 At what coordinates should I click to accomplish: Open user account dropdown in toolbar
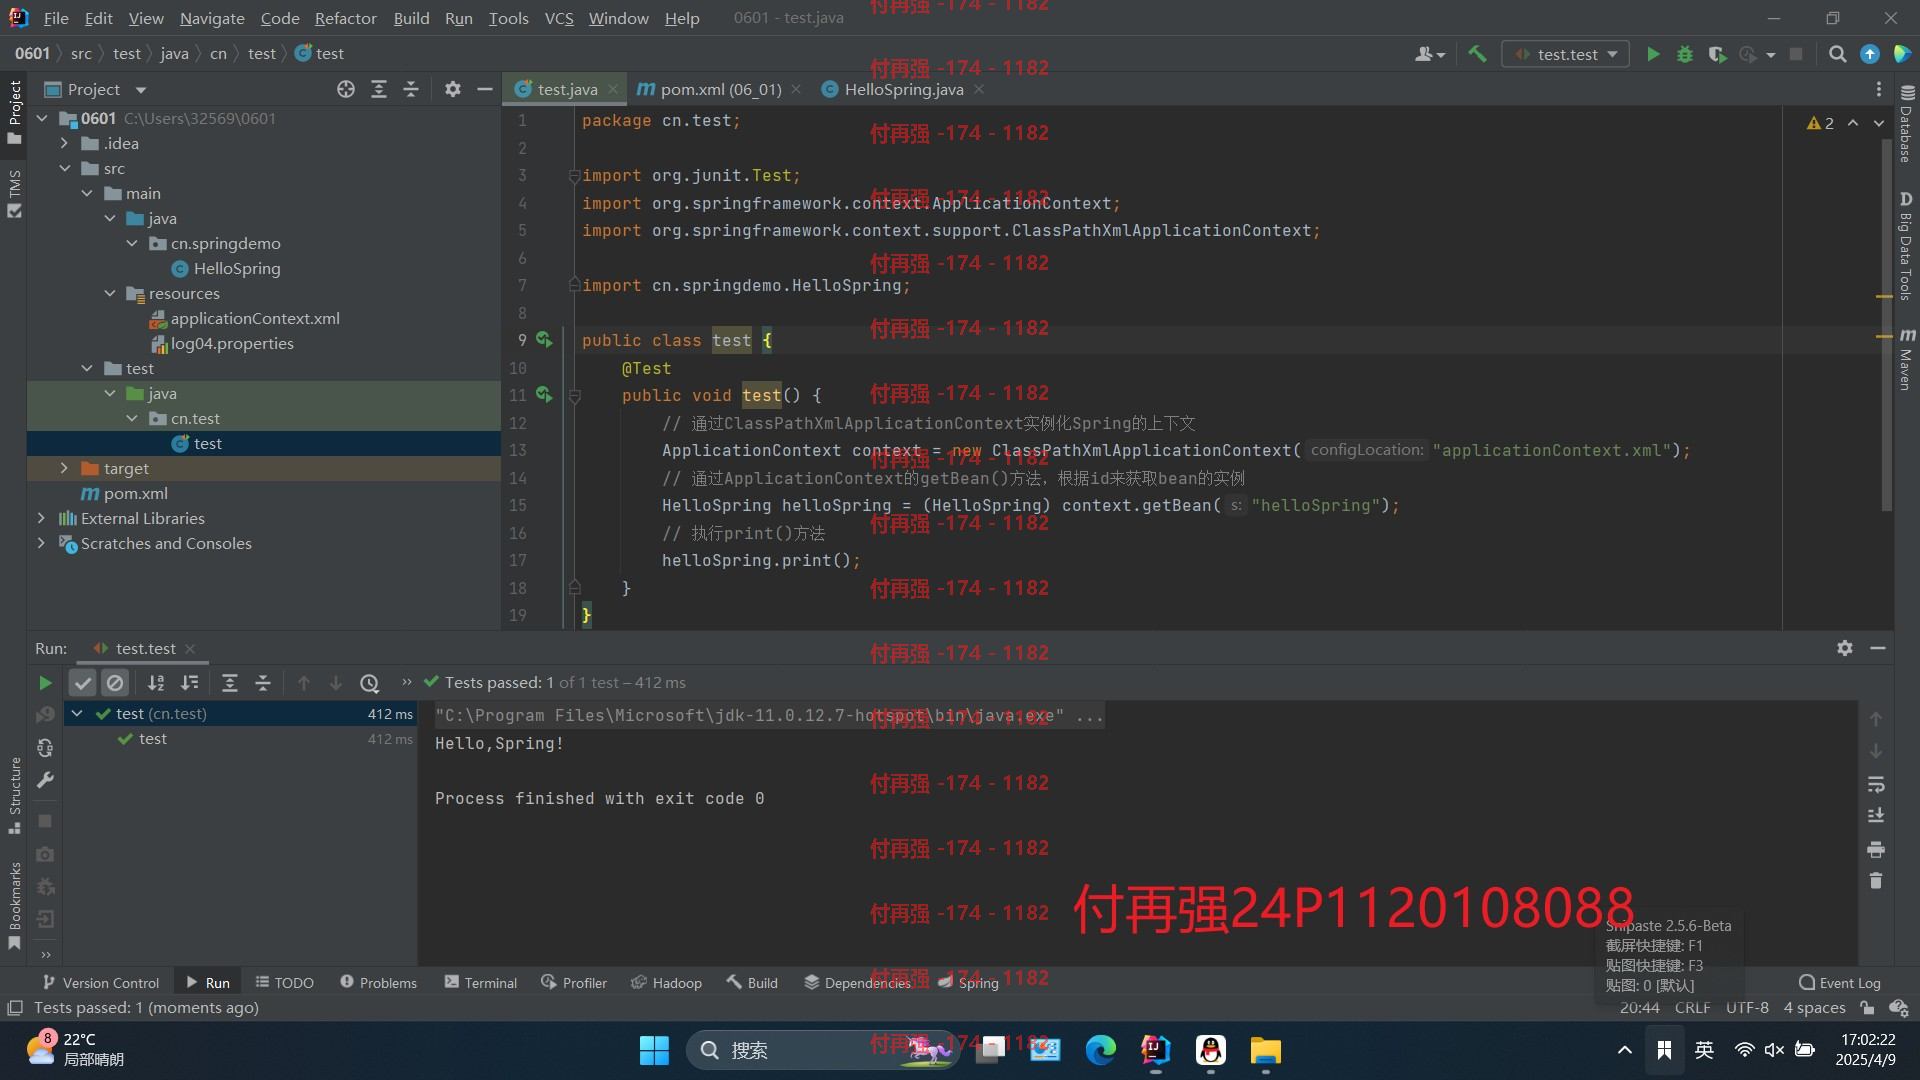pos(1430,54)
